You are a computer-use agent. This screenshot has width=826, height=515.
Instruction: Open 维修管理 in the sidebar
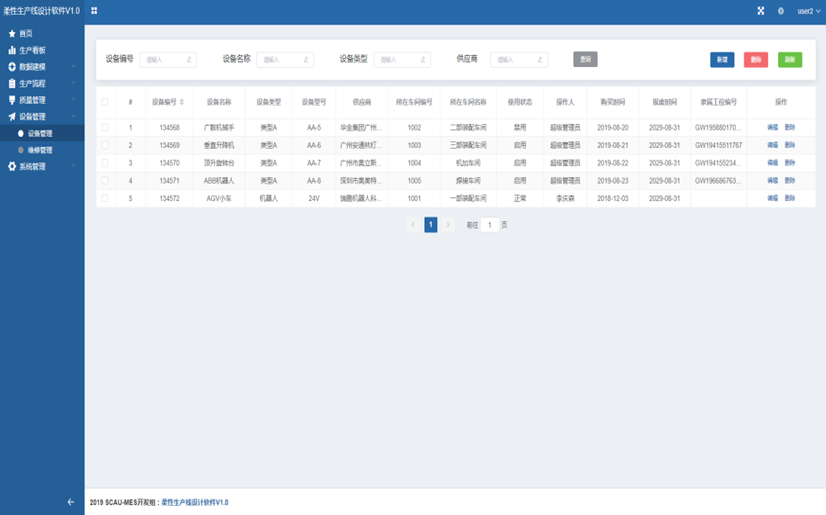40,150
